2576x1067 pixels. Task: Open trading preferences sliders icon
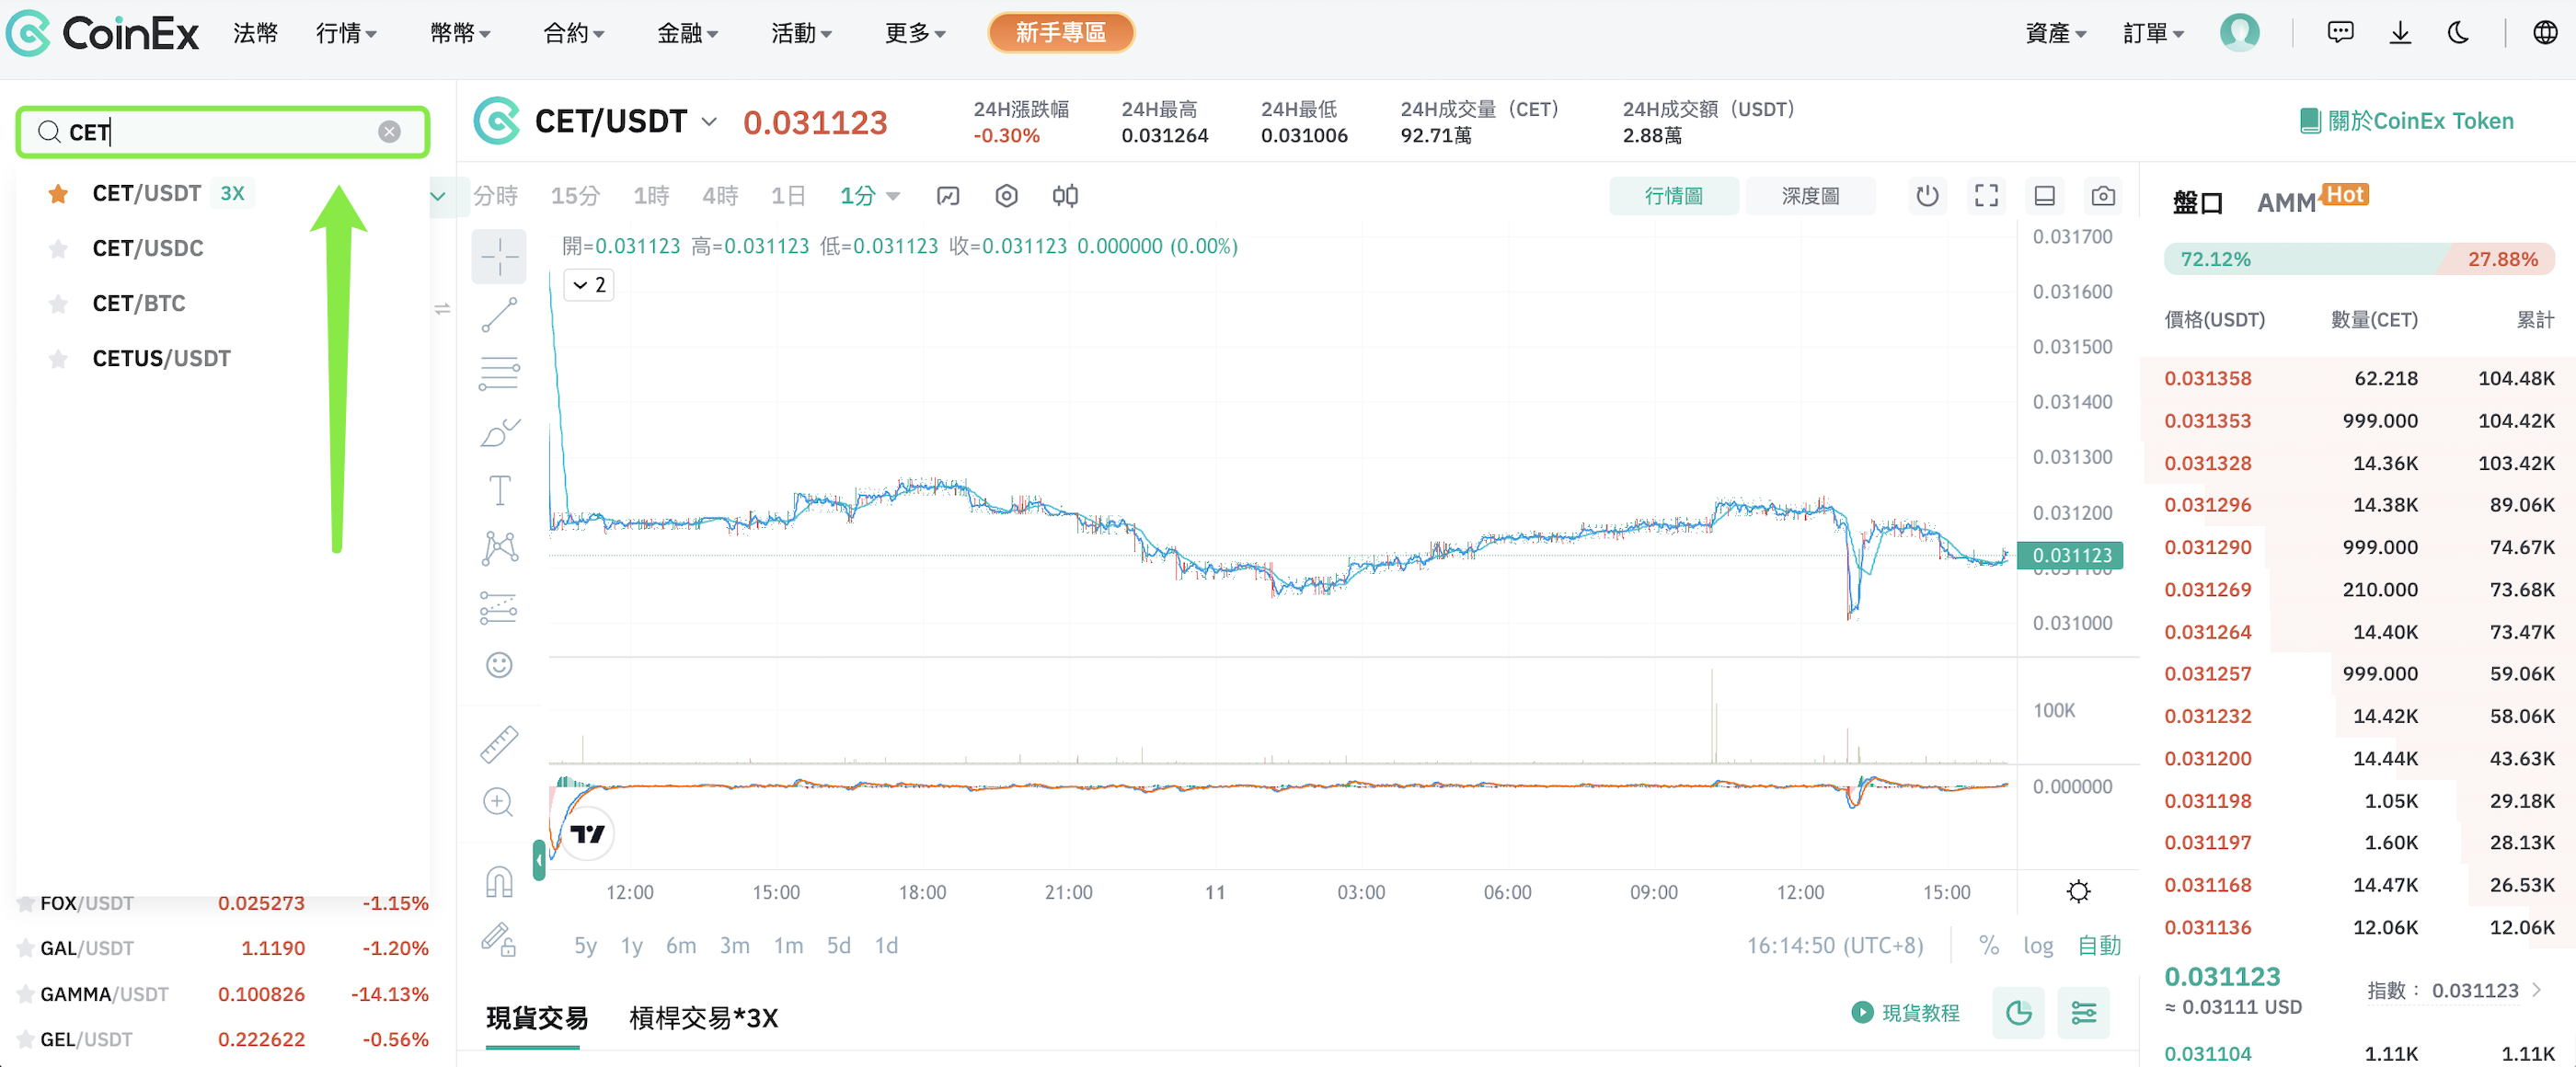[2084, 1013]
